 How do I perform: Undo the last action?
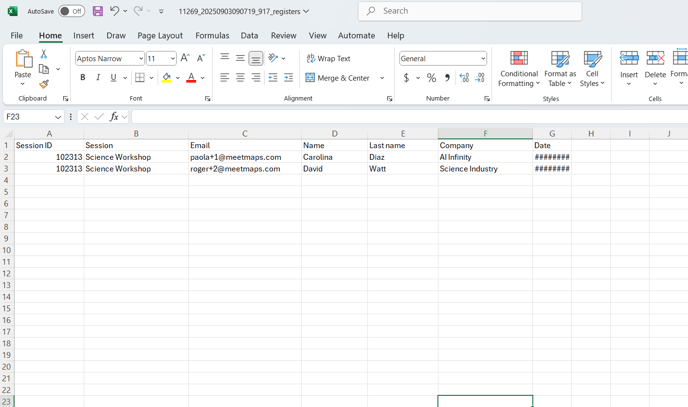[115, 11]
